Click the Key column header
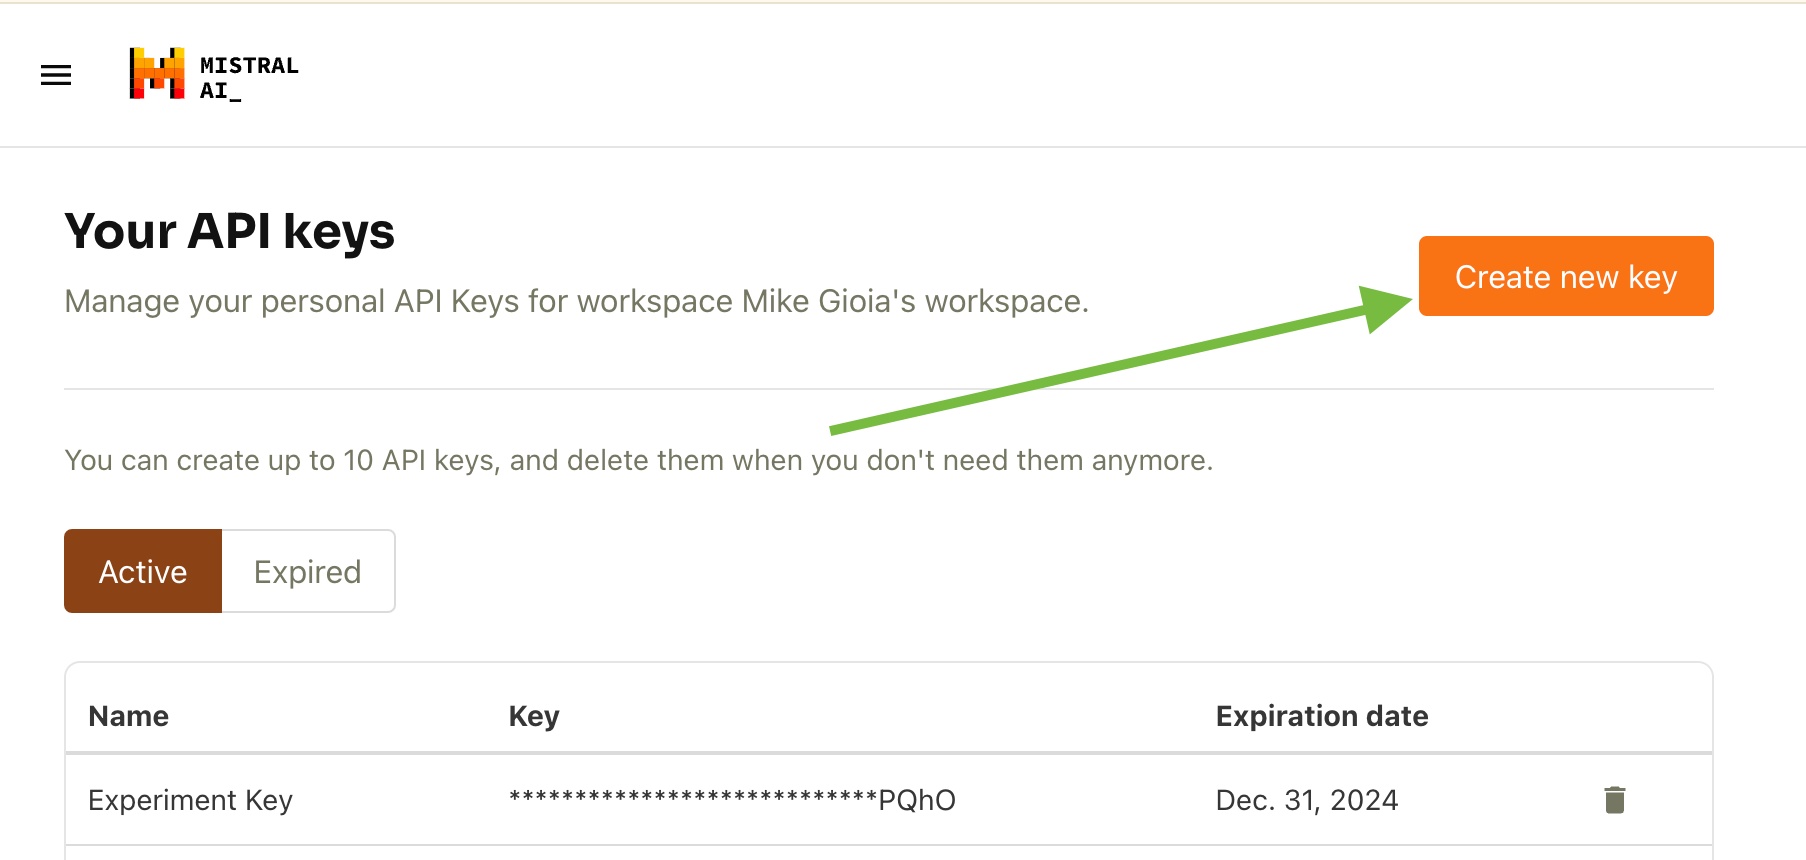1806x860 pixels. tap(534, 716)
